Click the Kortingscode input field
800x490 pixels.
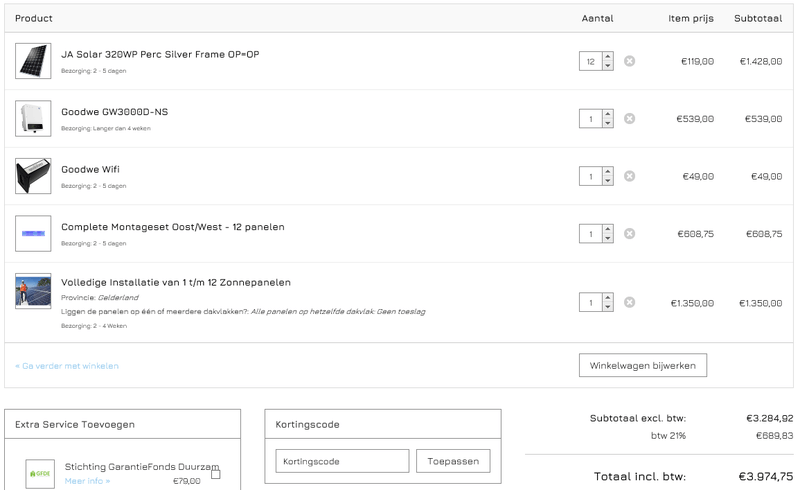[x=342, y=461]
